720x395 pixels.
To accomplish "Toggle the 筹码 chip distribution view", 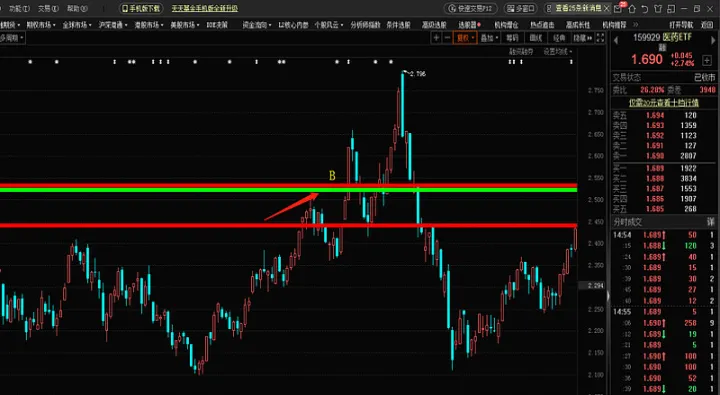I will (x=512, y=38).
